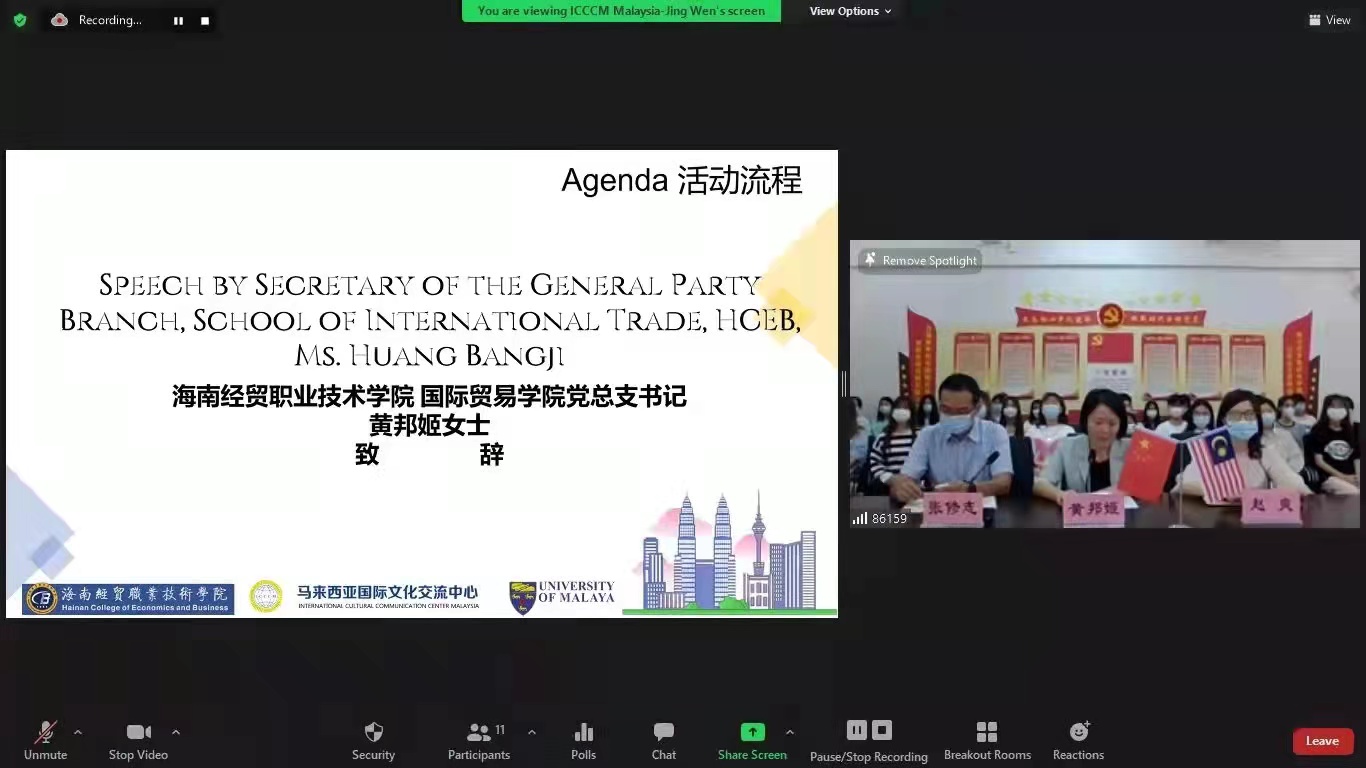Expand the arrow next to Participants
Screen dimensions: 1366x768
click(532, 732)
